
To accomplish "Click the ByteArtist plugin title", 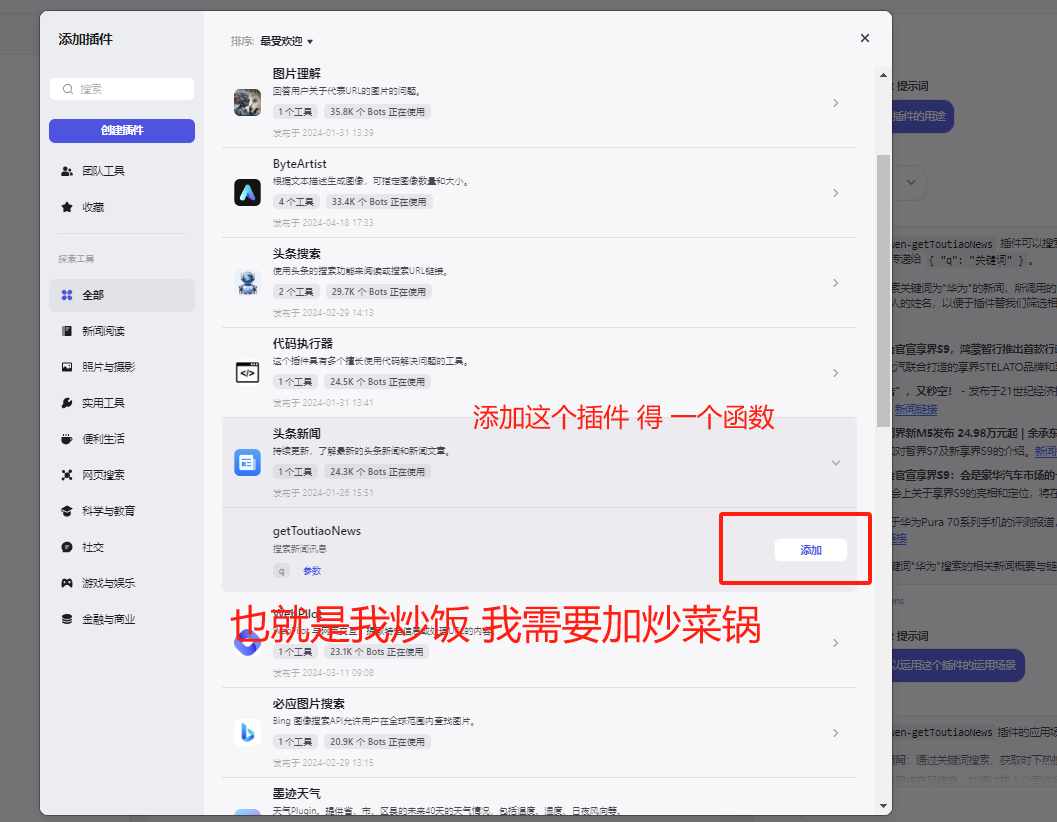I will (299, 164).
